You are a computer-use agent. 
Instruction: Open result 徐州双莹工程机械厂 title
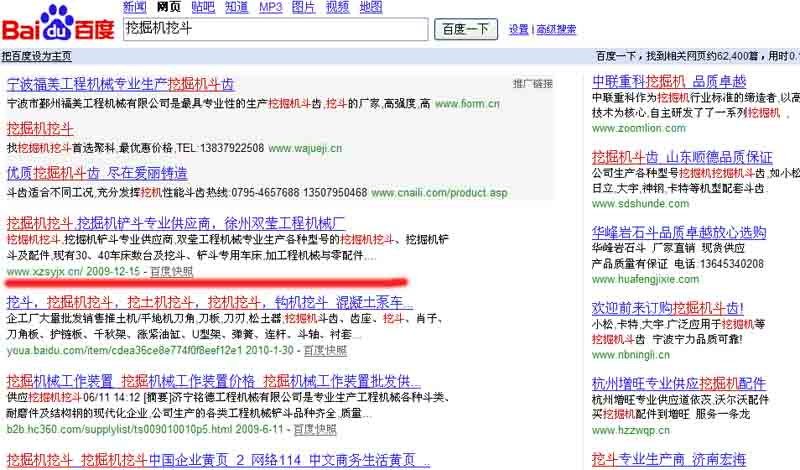point(176,224)
